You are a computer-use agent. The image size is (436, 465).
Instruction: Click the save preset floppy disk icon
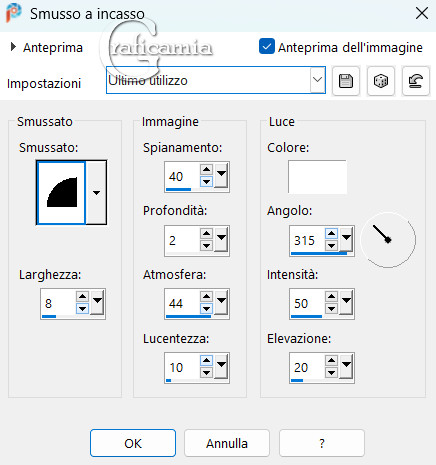point(346,81)
